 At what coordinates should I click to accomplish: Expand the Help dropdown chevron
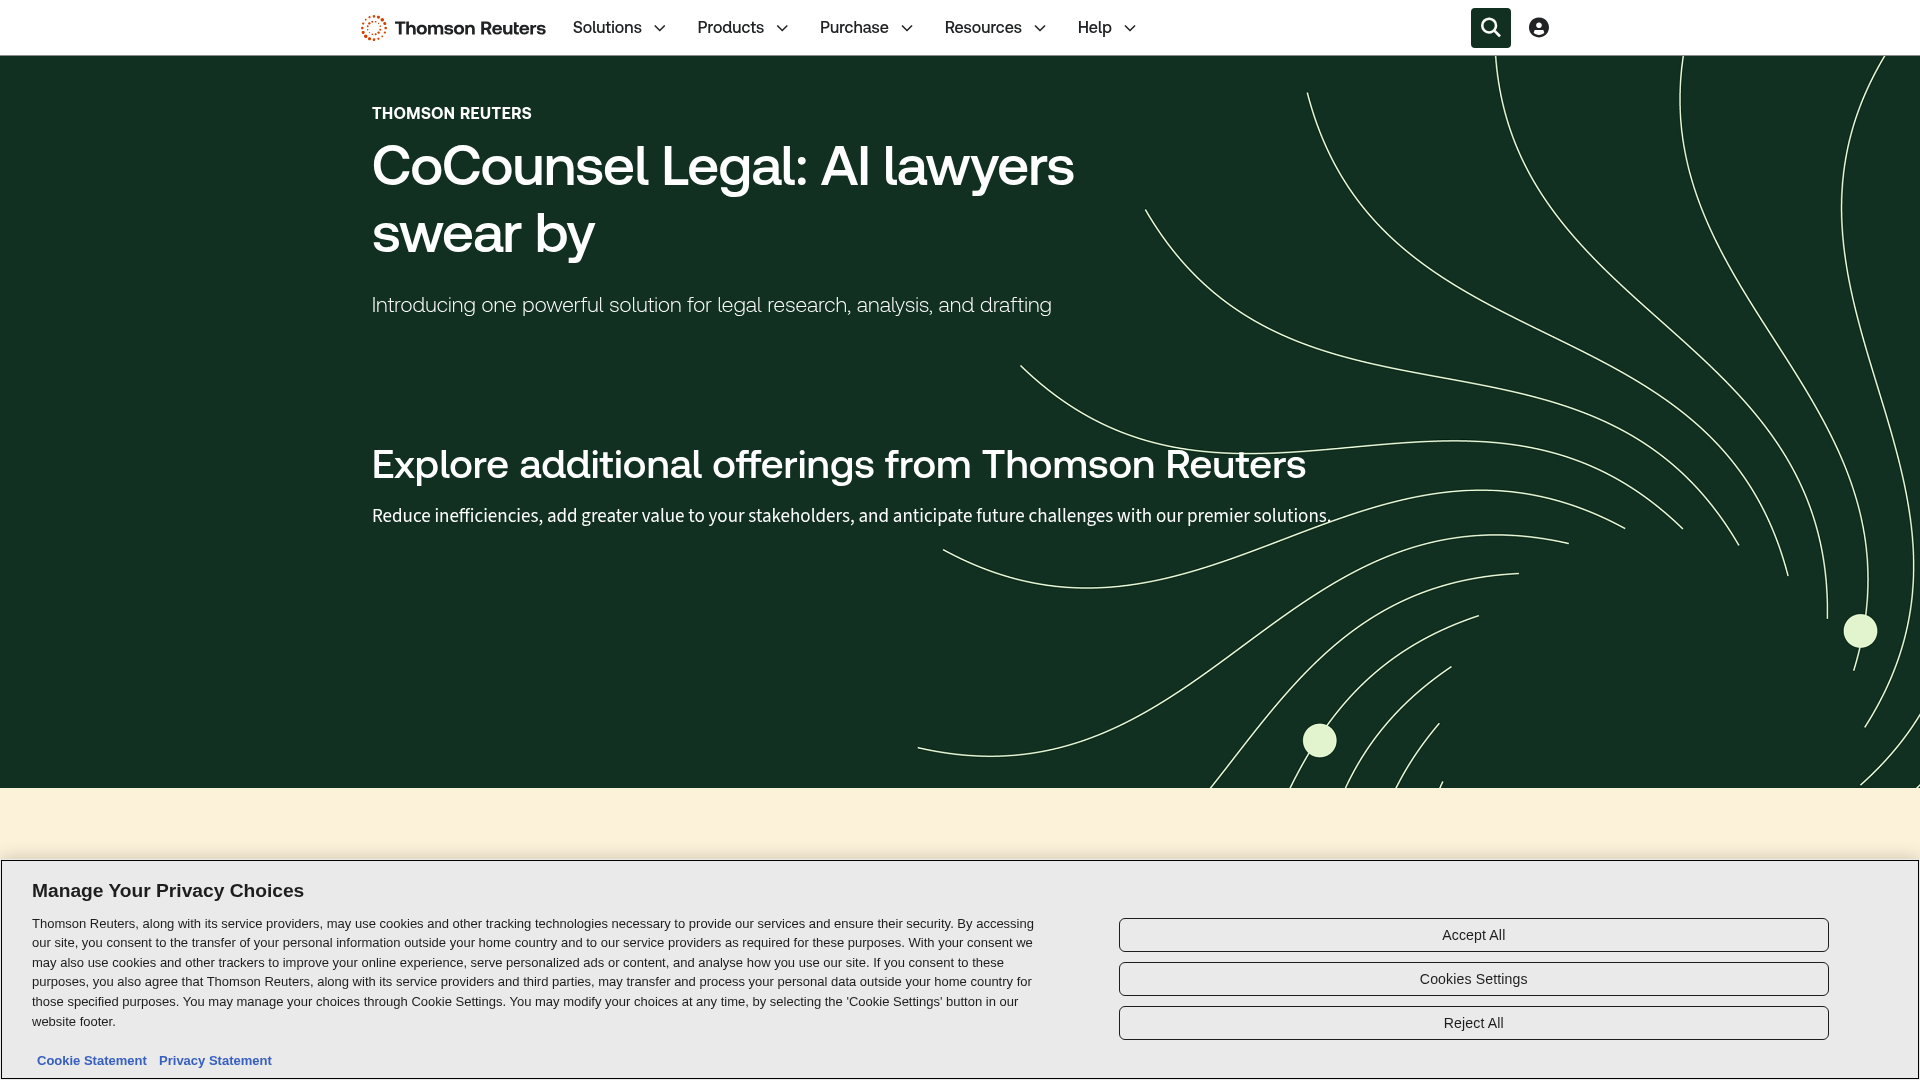(1130, 28)
